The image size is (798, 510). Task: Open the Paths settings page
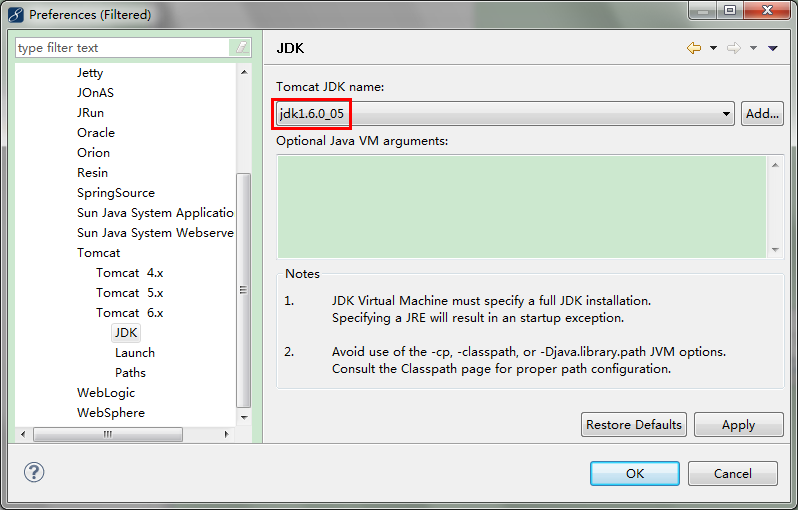click(130, 373)
